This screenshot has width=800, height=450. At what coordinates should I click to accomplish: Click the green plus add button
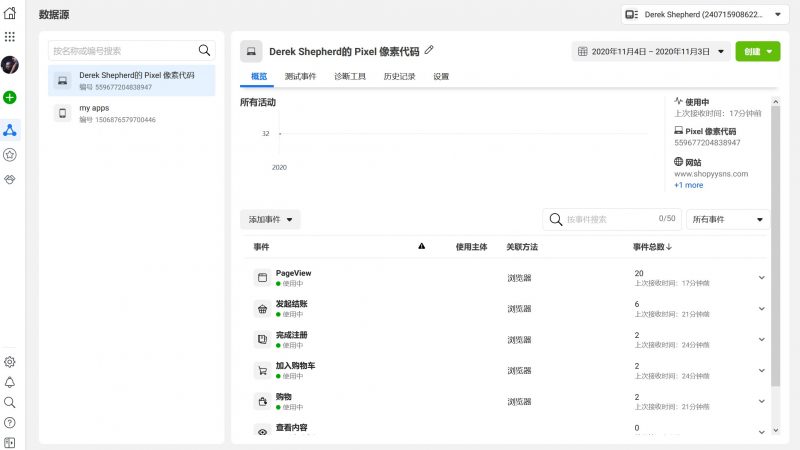pyautogui.click(x=10, y=97)
